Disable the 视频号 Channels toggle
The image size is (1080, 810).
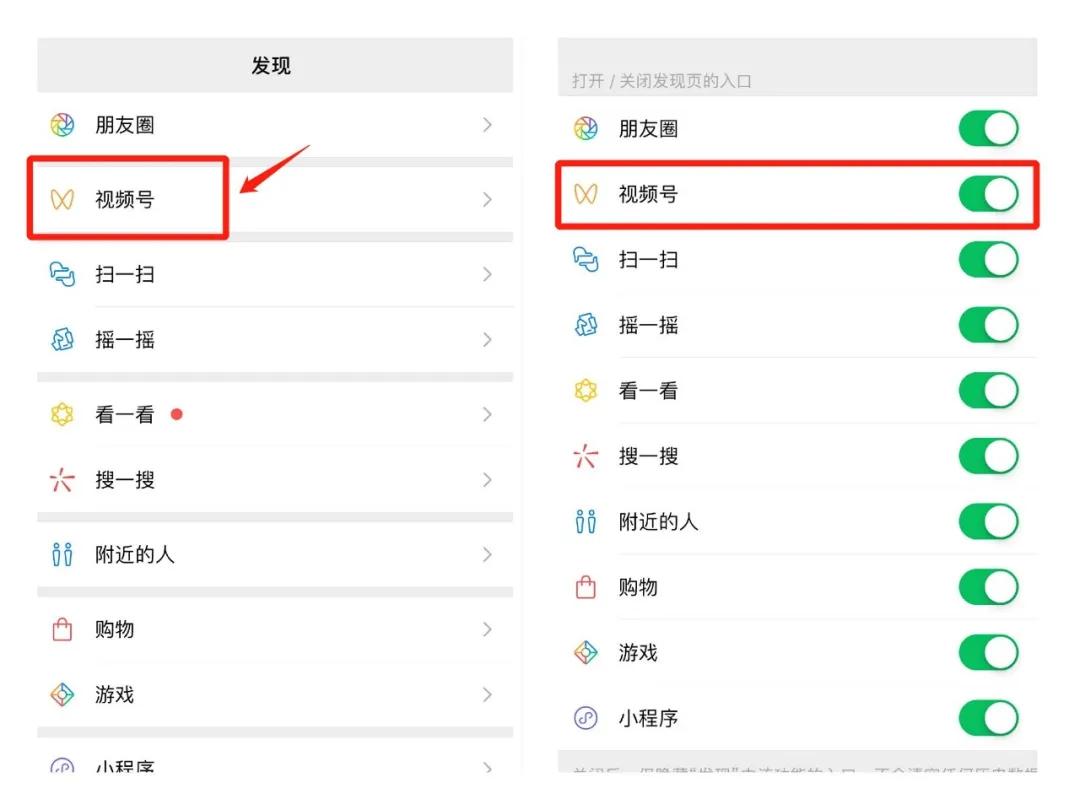tap(988, 194)
